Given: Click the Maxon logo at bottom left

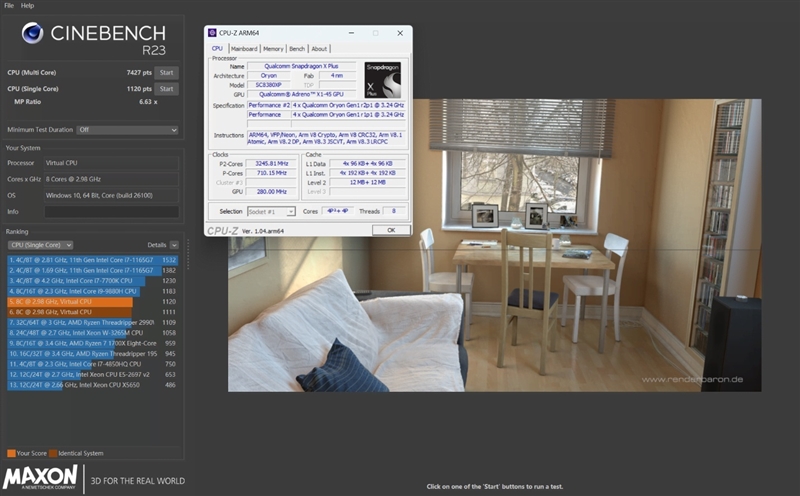Looking at the screenshot, I should 40,478.
